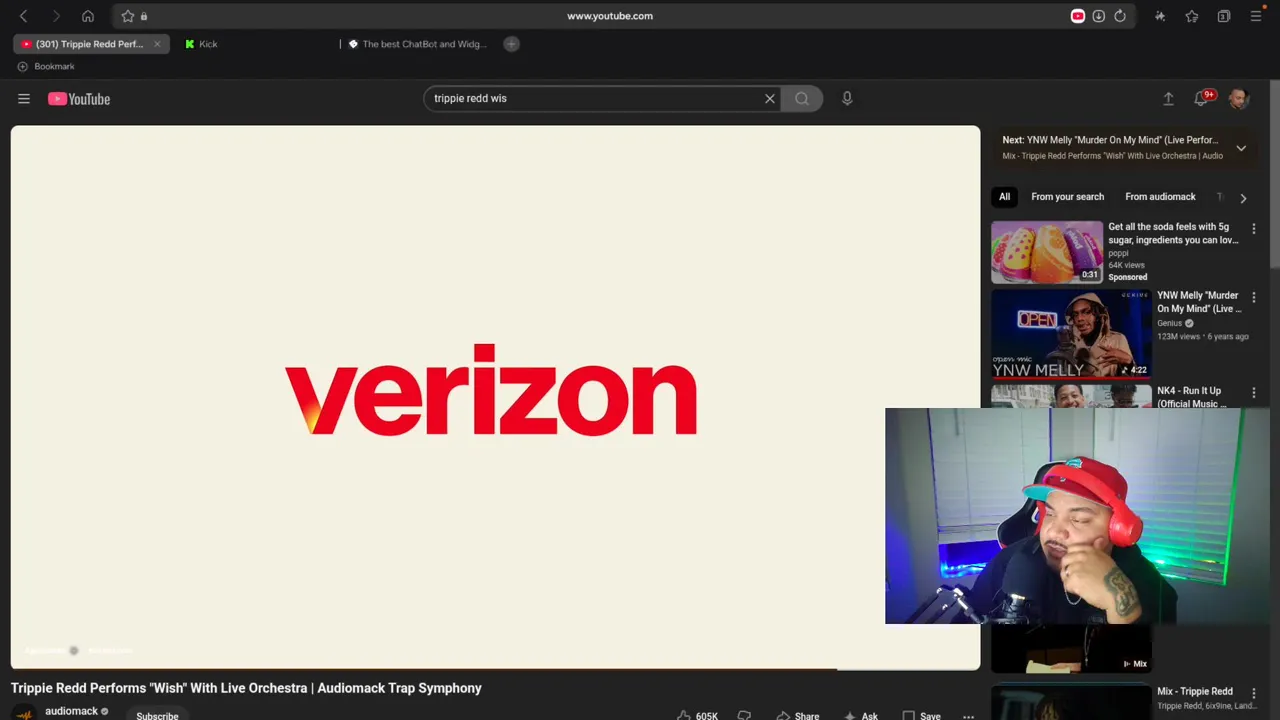Open the browser home page icon
This screenshot has height=720, width=1280.
88,16
